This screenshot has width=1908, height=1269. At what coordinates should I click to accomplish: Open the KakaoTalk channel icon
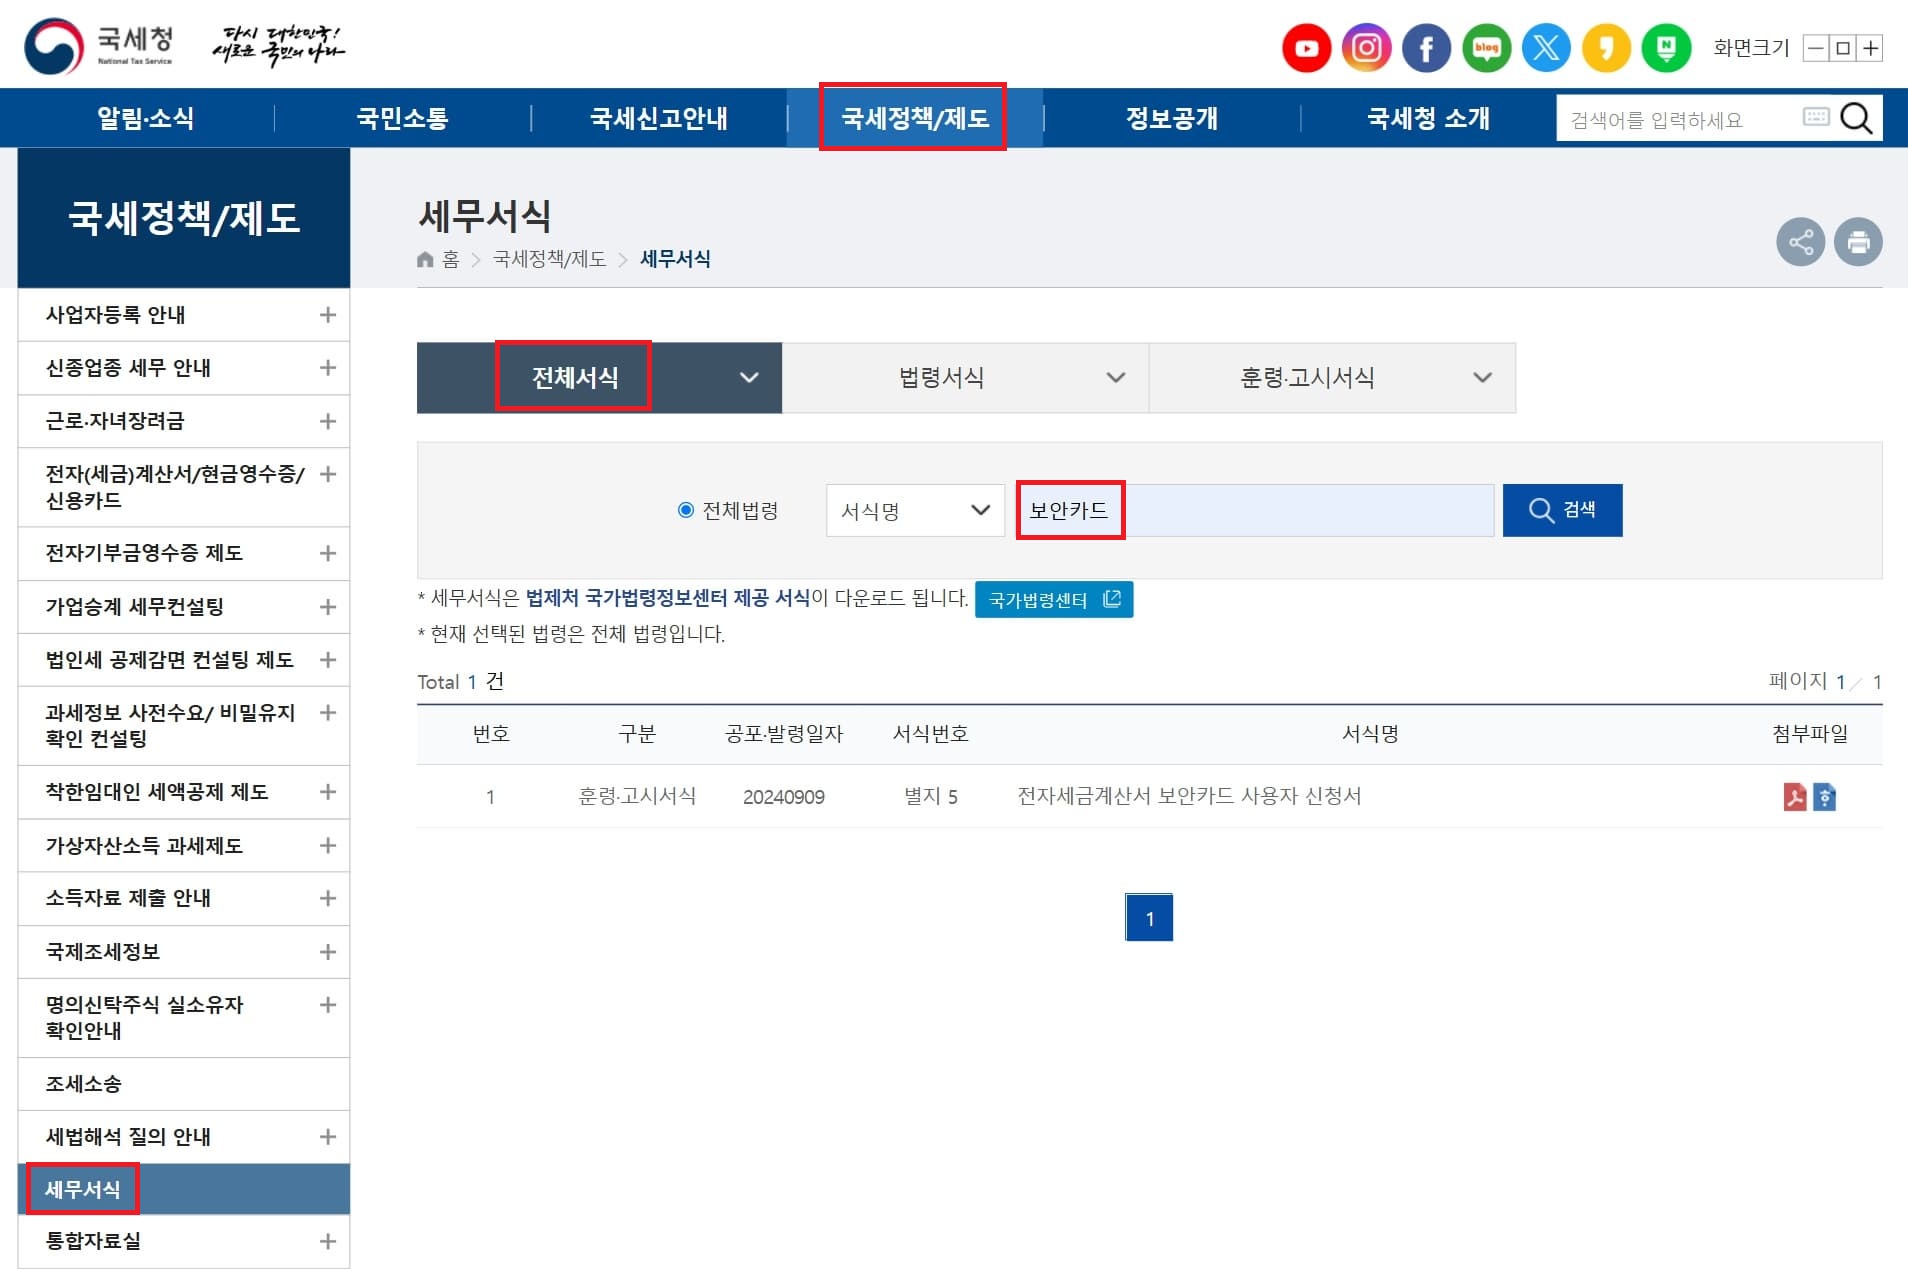pos(1606,47)
